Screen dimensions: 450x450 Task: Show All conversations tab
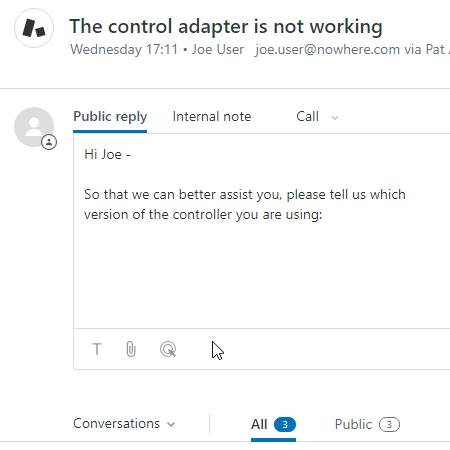(259, 424)
